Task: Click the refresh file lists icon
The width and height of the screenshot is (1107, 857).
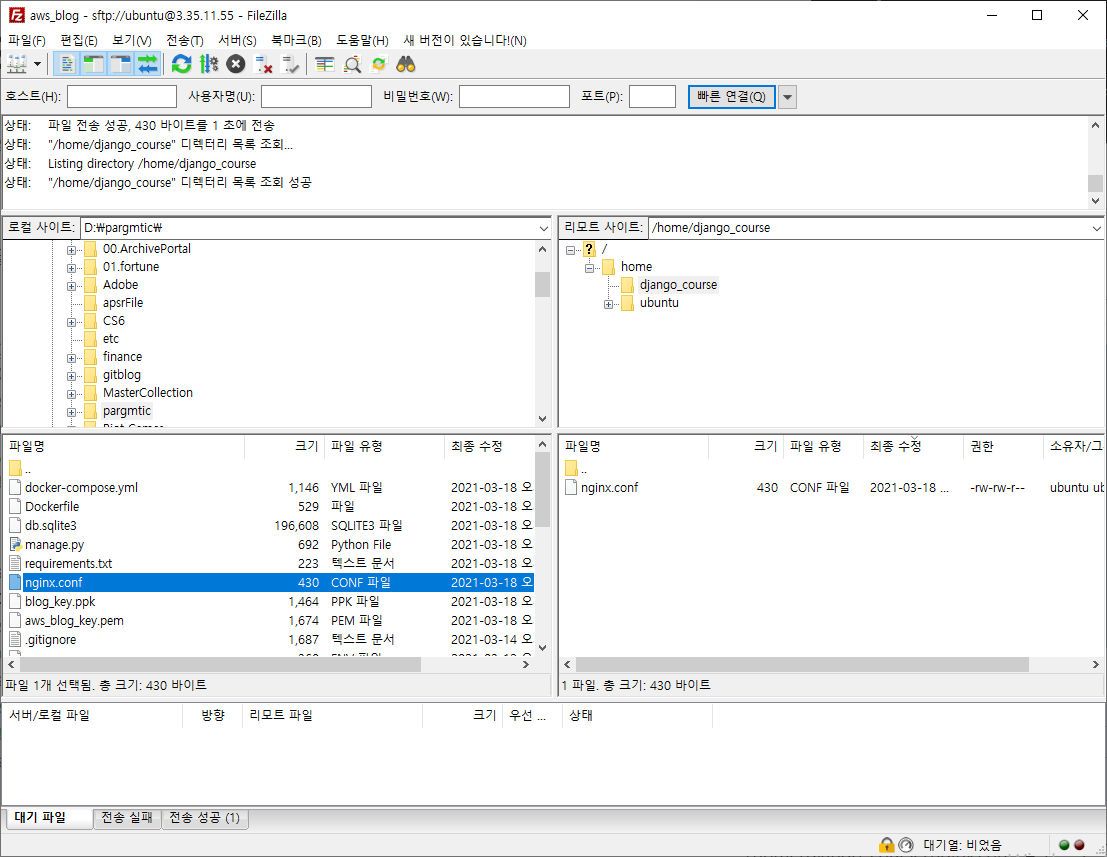Action: pyautogui.click(x=181, y=65)
